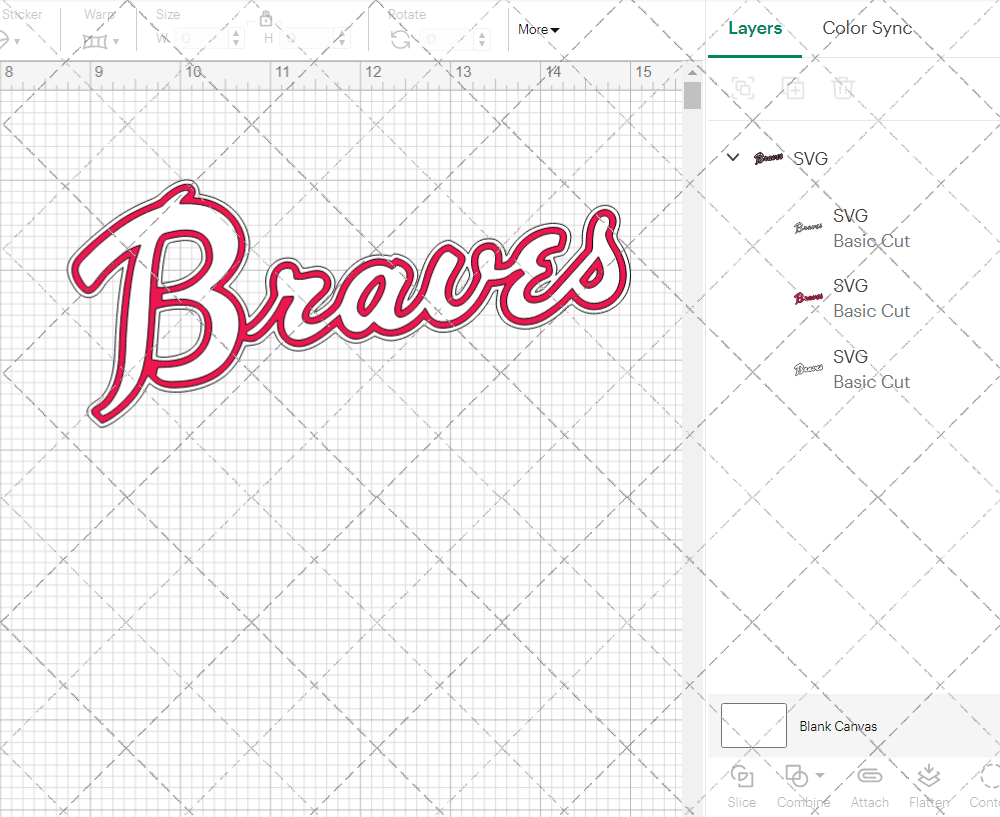Click the Duplicate layer icon
This screenshot has height=817, width=1000.
pyautogui.click(x=793, y=87)
